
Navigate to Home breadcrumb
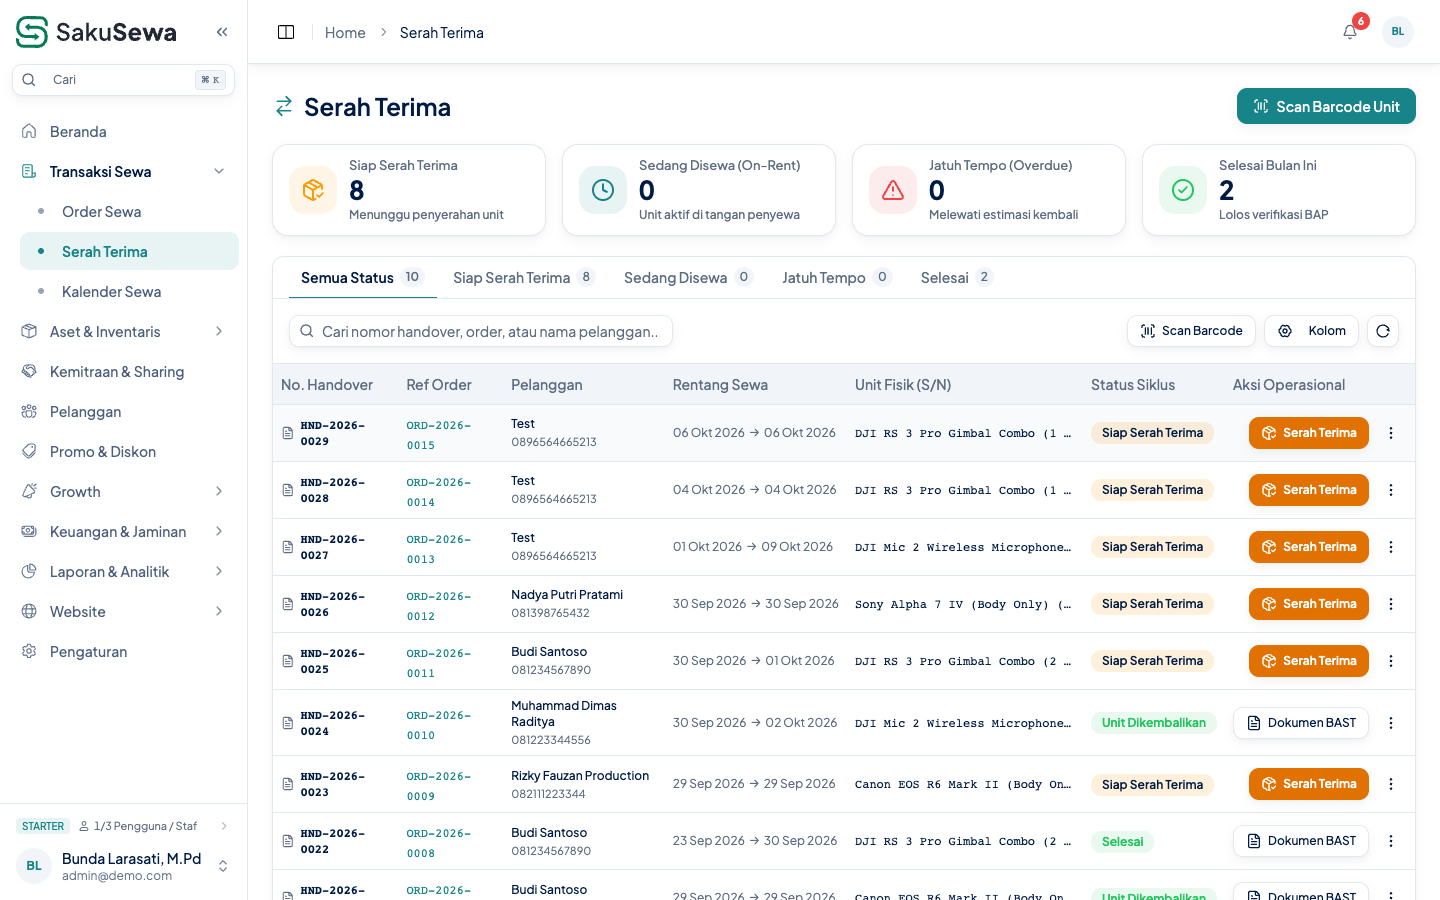(x=345, y=33)
